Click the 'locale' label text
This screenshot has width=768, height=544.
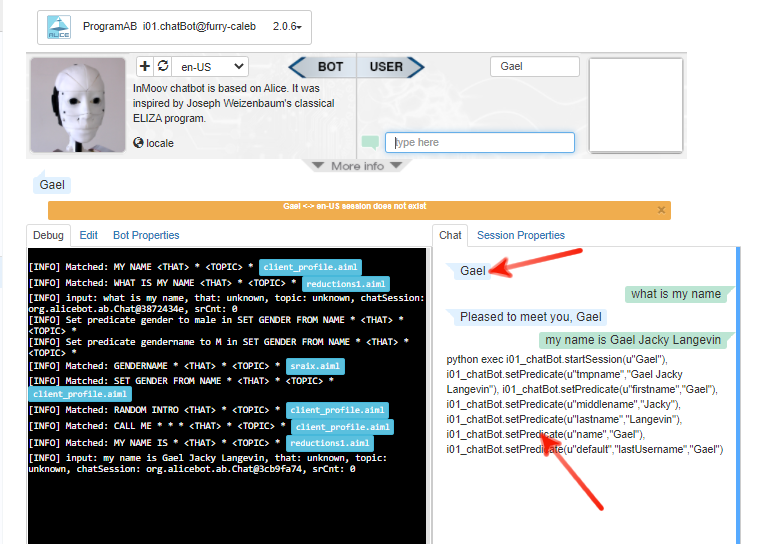click(x=160, y=143)
